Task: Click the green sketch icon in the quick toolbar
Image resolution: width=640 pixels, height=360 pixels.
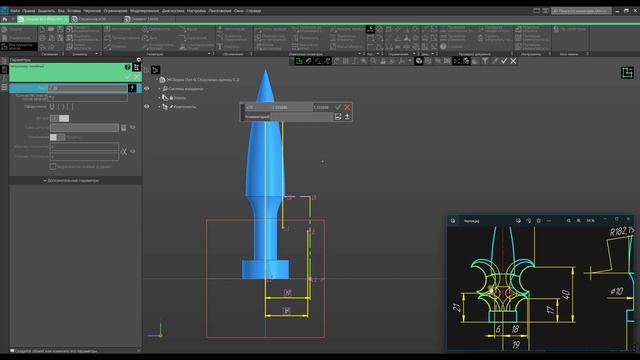Action: click(x=299, y=61)
